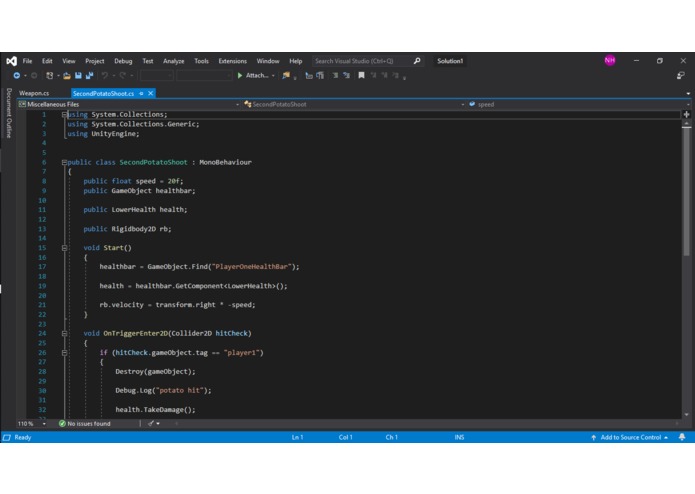Open the NH account avatar
Image resolution: width=695 pixels, height=494 pixels.
[610, 60]
